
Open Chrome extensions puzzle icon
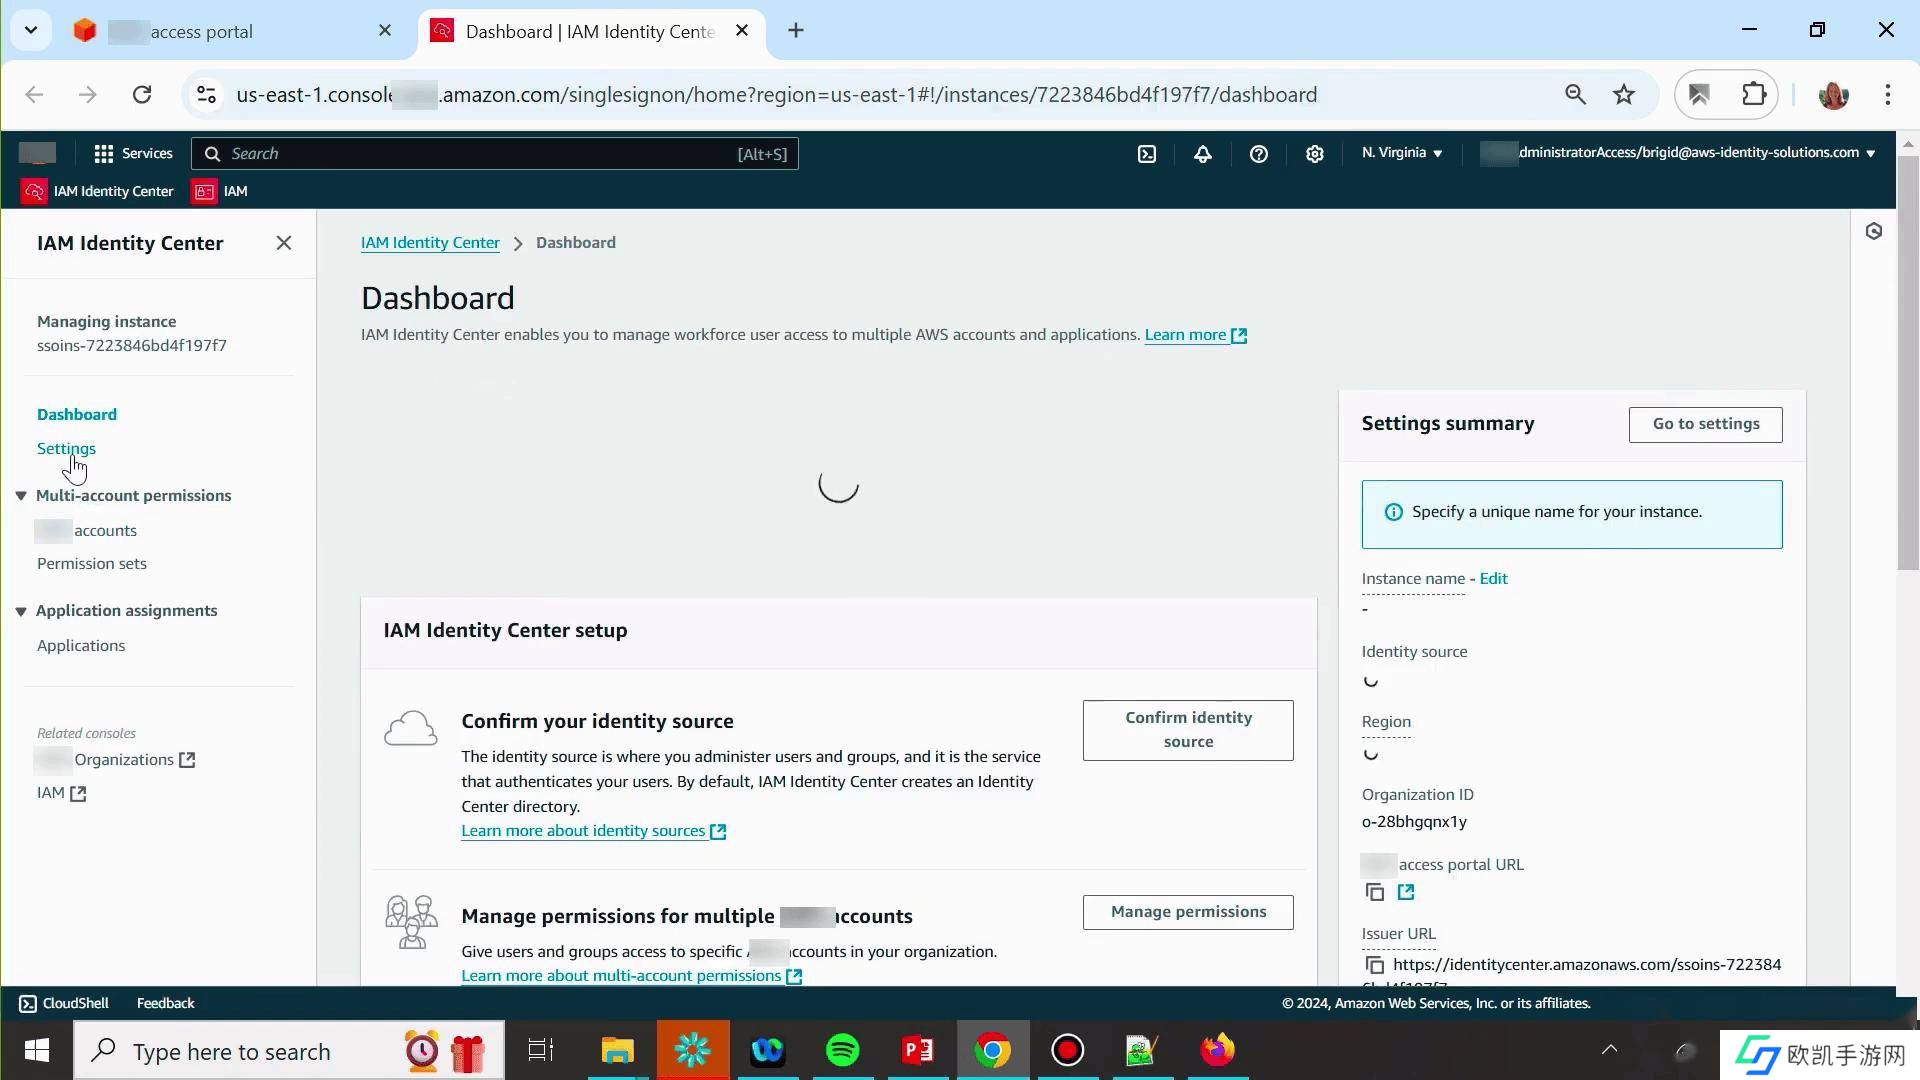[x=1754, y=94]
